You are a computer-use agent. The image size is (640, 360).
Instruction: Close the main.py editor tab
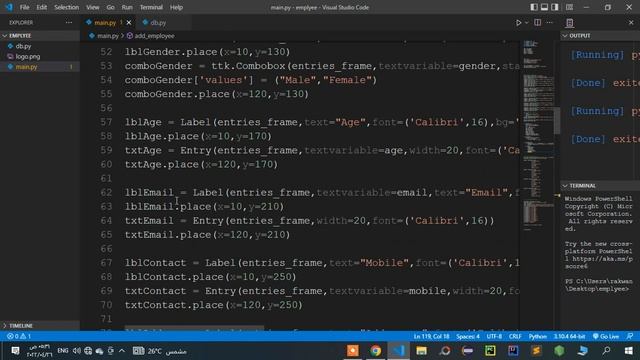129,23
